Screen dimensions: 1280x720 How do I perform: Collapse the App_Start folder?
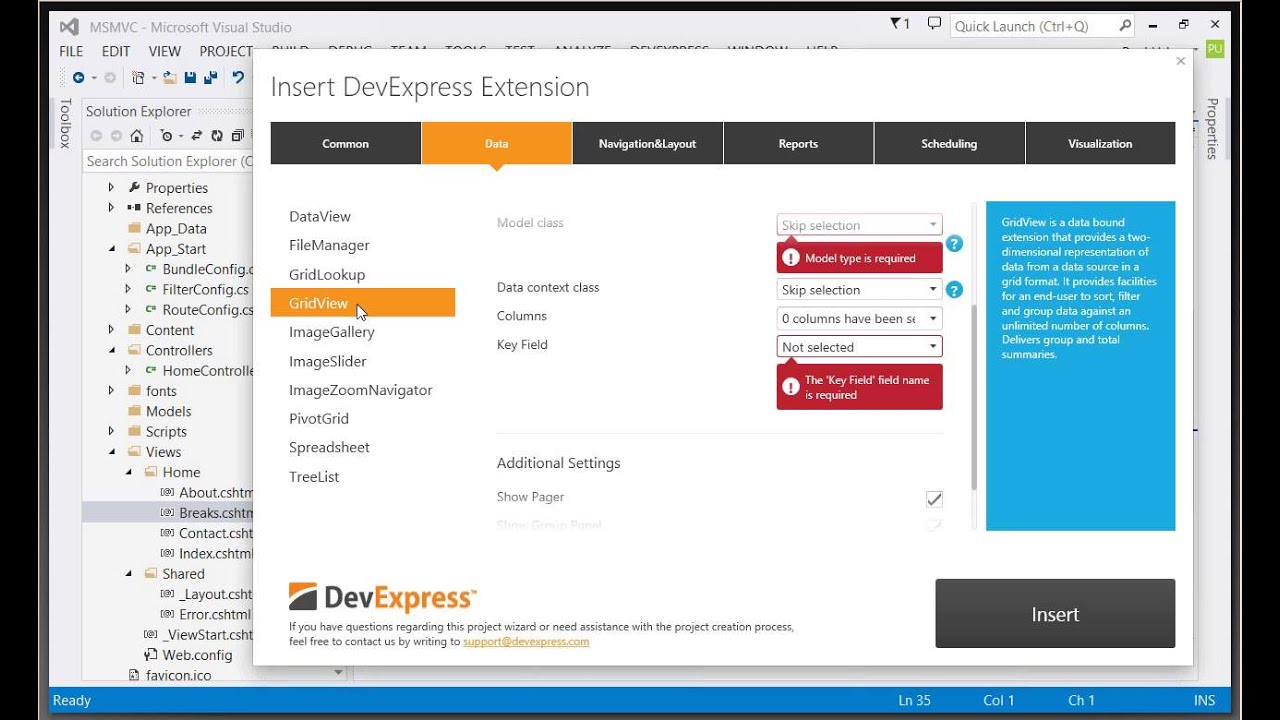[111, 249]
